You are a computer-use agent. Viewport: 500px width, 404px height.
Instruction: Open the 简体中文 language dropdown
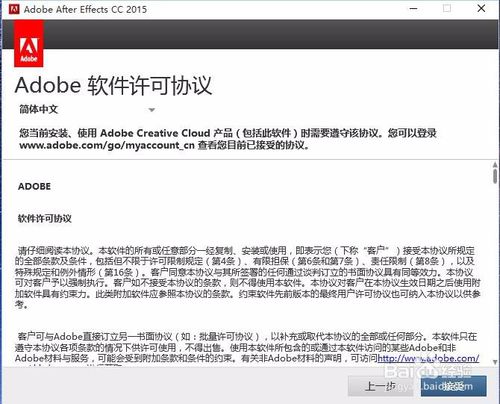tap(87, 109)
